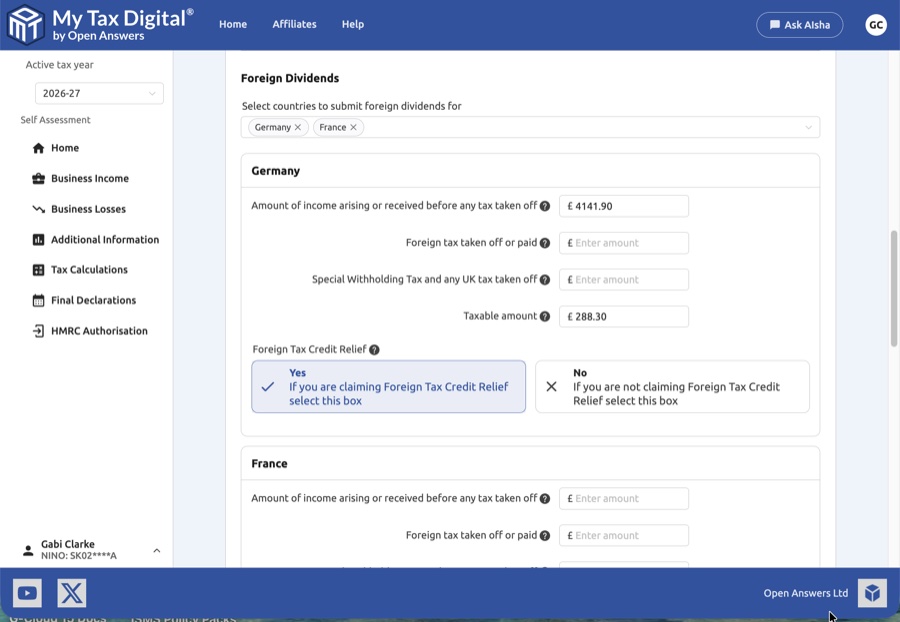The width and height of the screenshot is (900, 622).
Task: Open Tax Calculations from the sidebar
Action: [89, 270]
